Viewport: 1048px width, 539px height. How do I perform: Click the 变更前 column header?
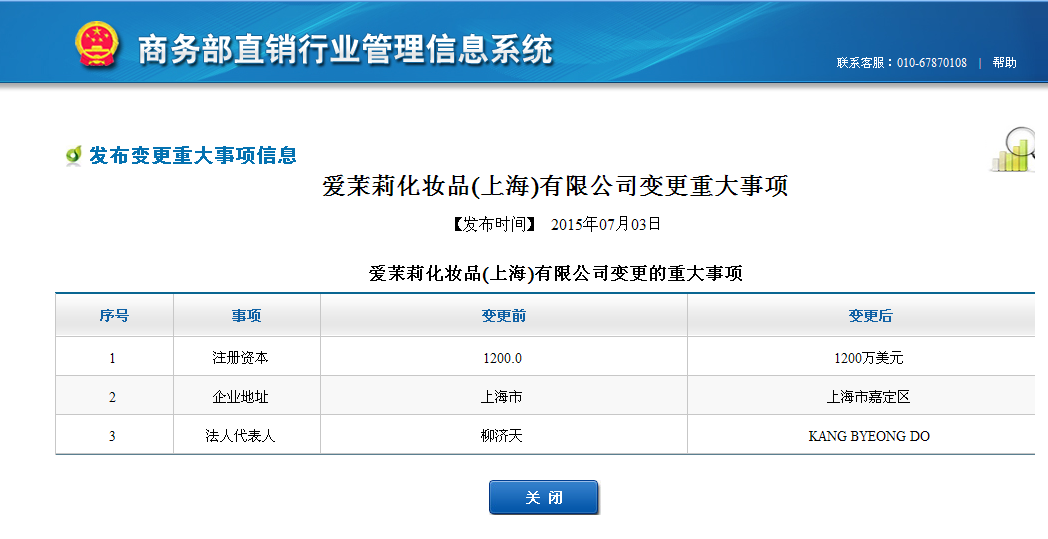point(503,316)
